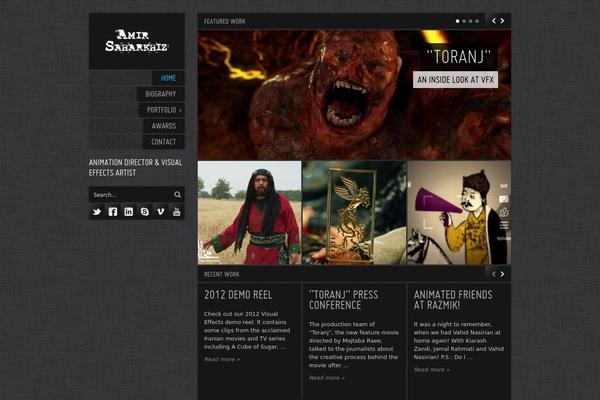Show previous Recent Work items
This screenshot has width=600, height=400.
[494, 274]
